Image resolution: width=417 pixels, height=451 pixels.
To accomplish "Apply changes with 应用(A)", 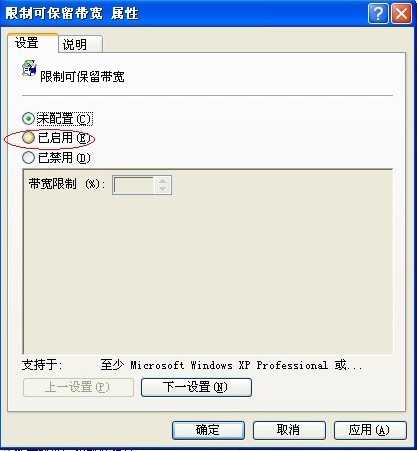I will pos(370,430).
